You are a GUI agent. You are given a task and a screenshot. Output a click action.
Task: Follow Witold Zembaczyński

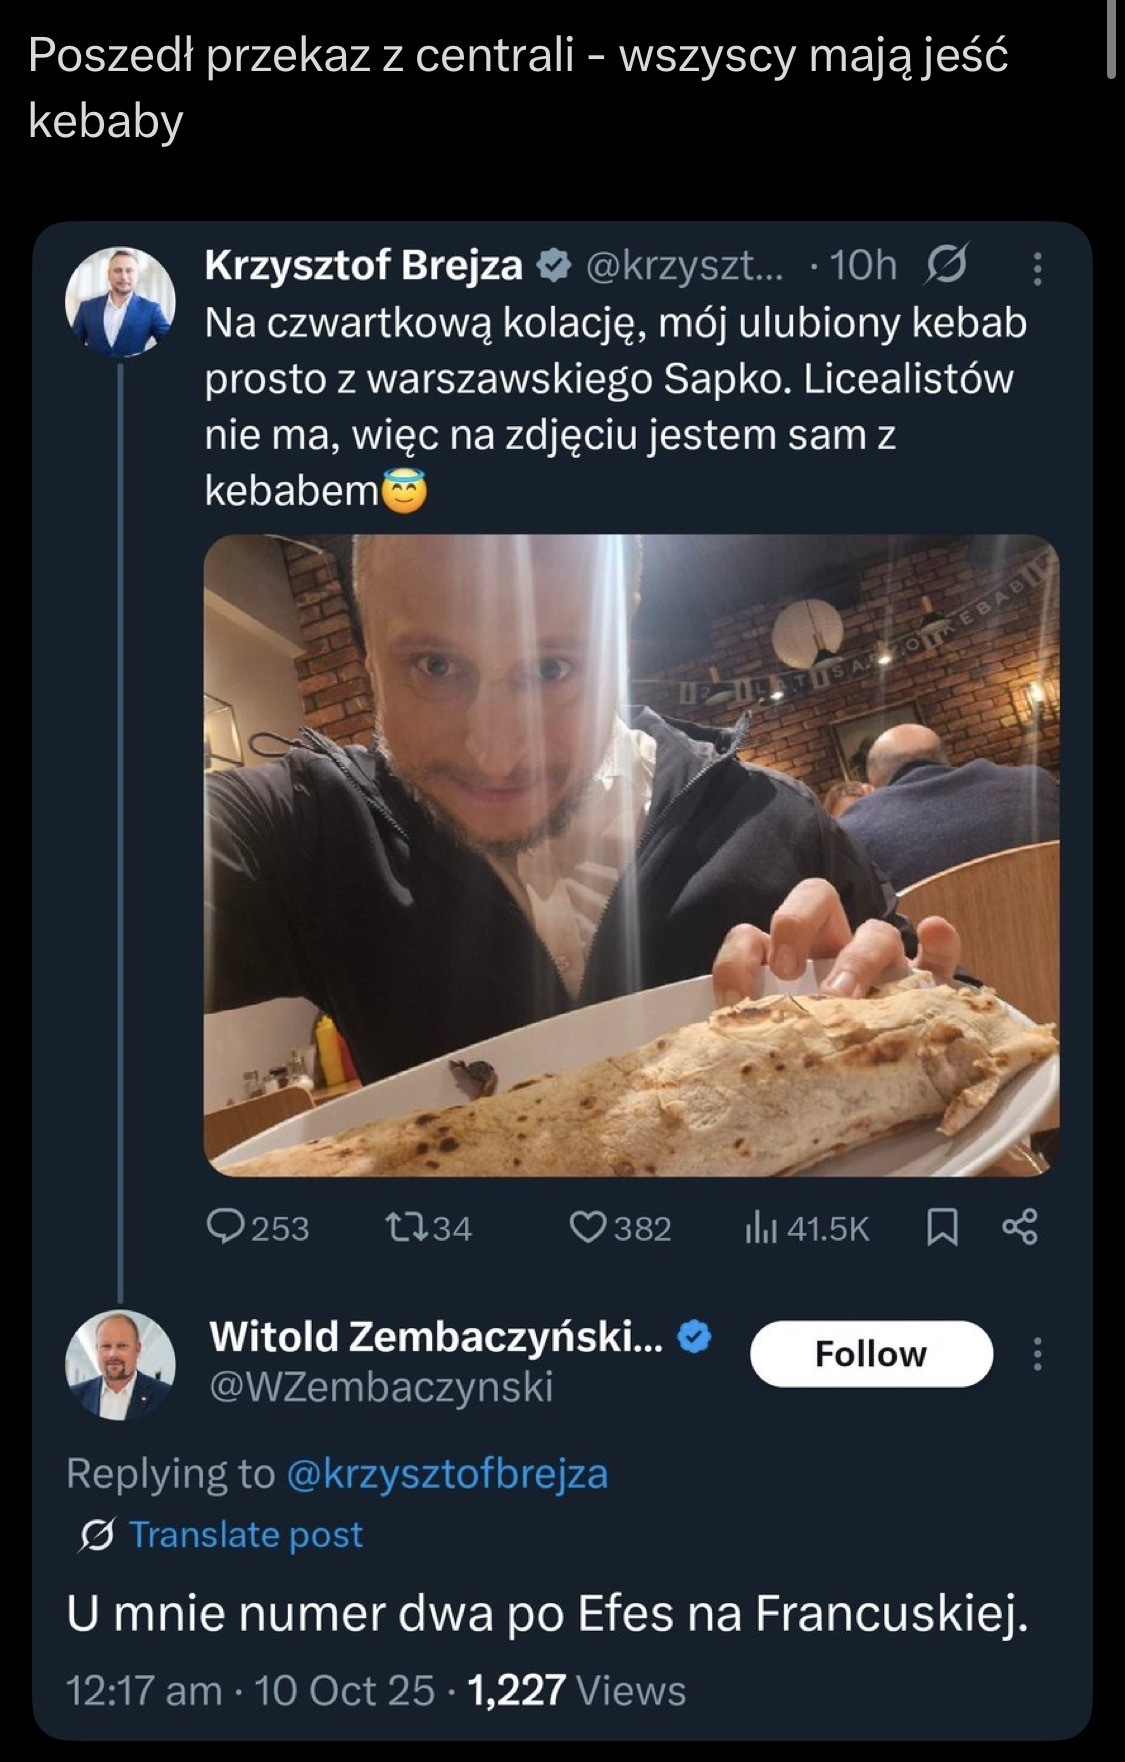pos(871,1354)
